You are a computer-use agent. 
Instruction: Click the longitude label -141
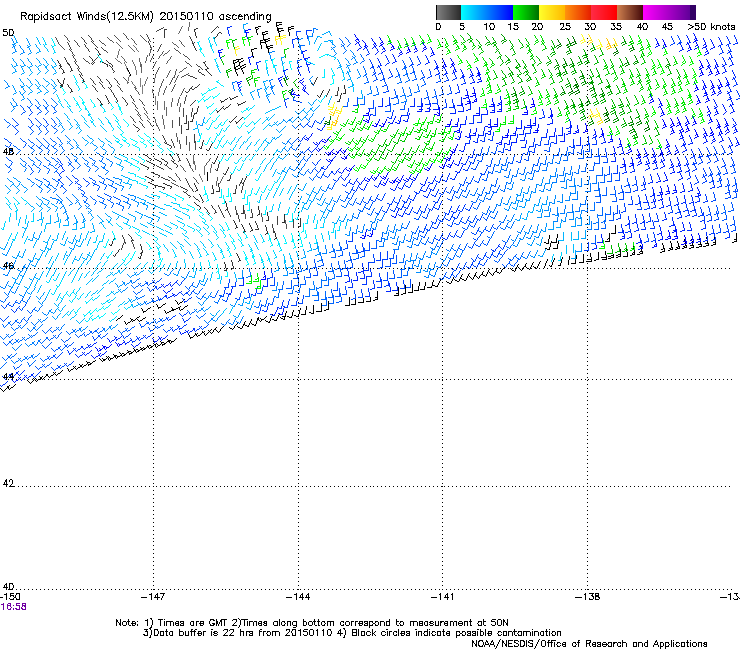pos(443,597)
